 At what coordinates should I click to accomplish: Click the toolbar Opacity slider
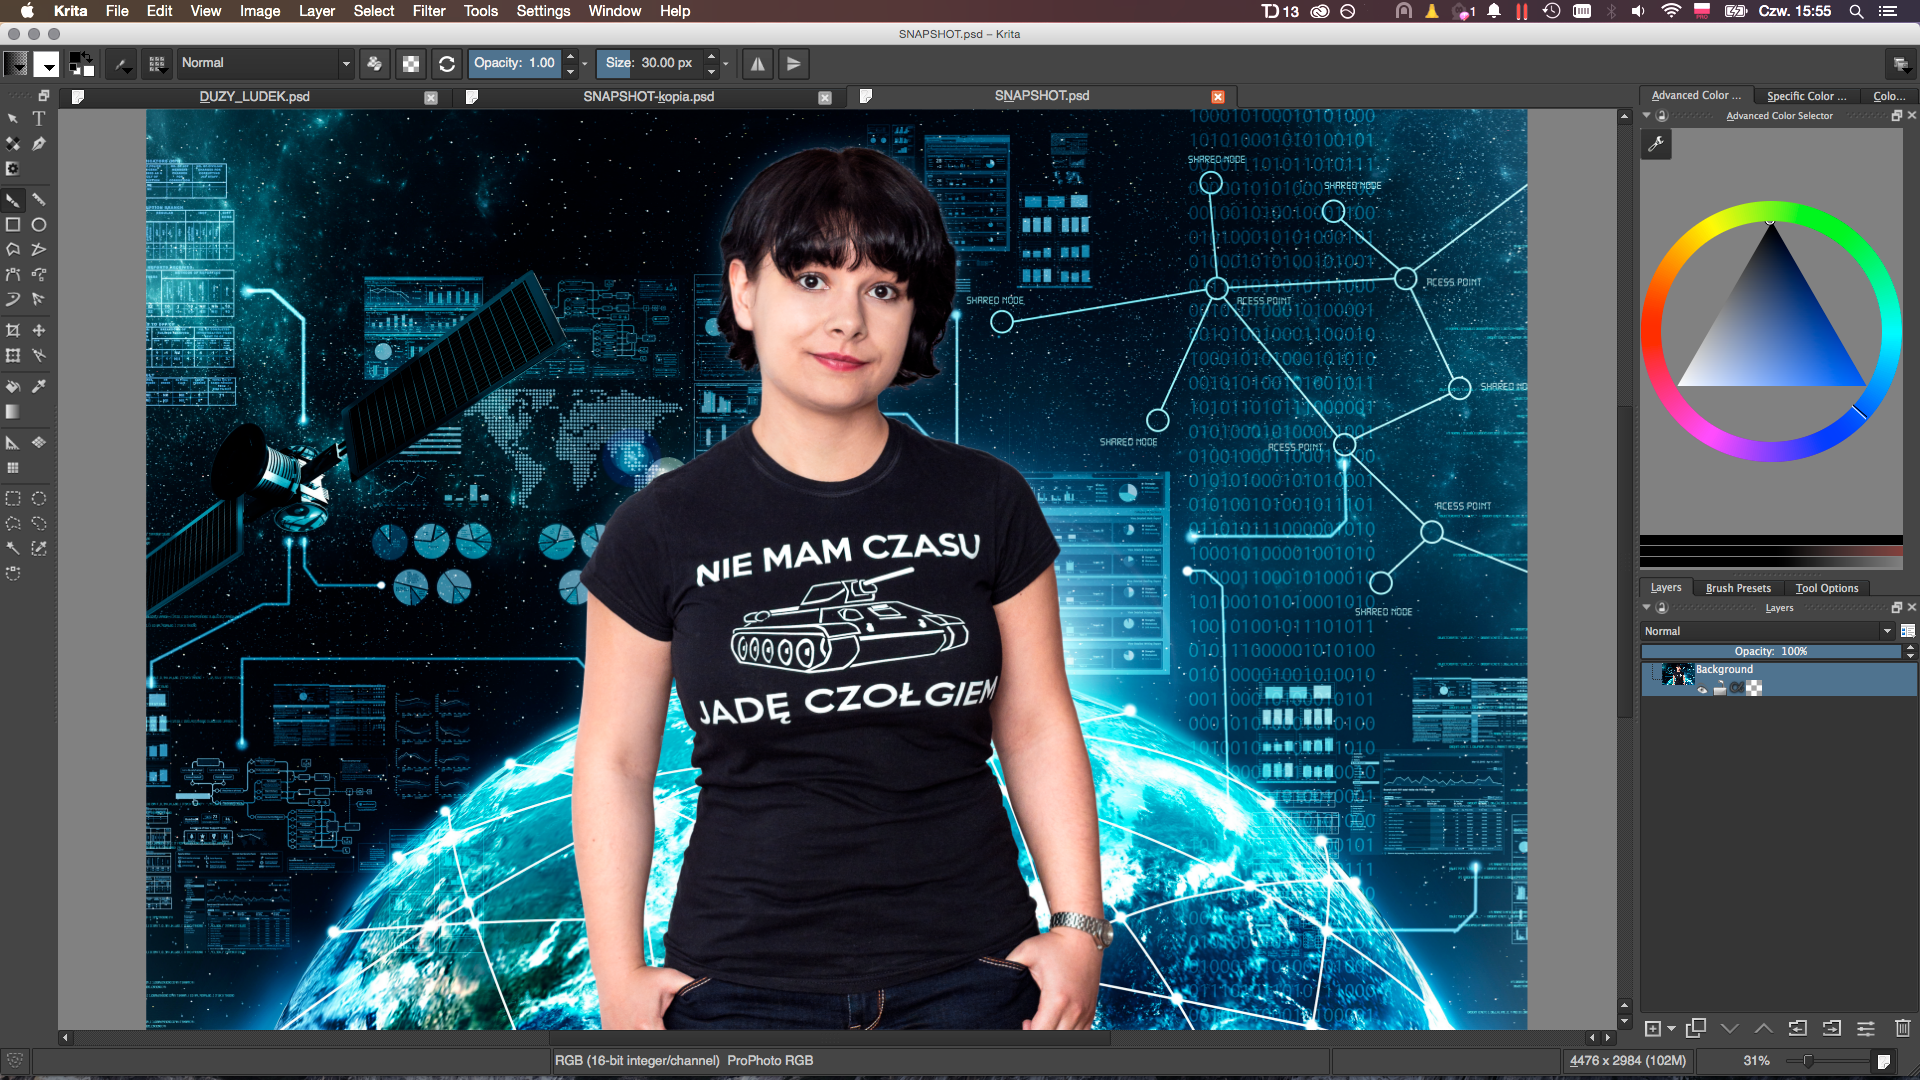click(514, 63)
